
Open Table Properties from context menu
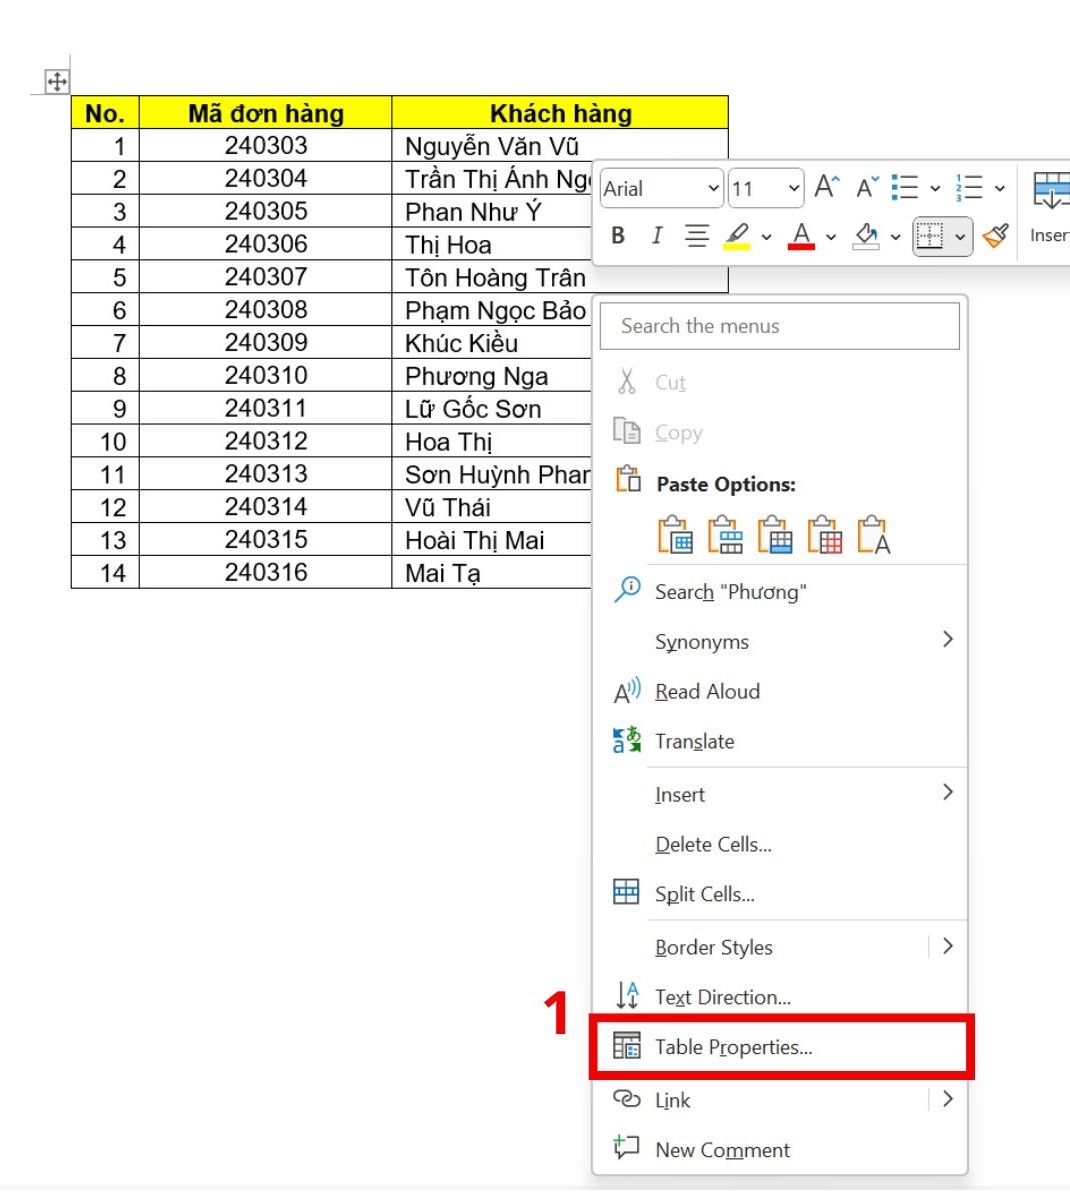[733, 1047]
